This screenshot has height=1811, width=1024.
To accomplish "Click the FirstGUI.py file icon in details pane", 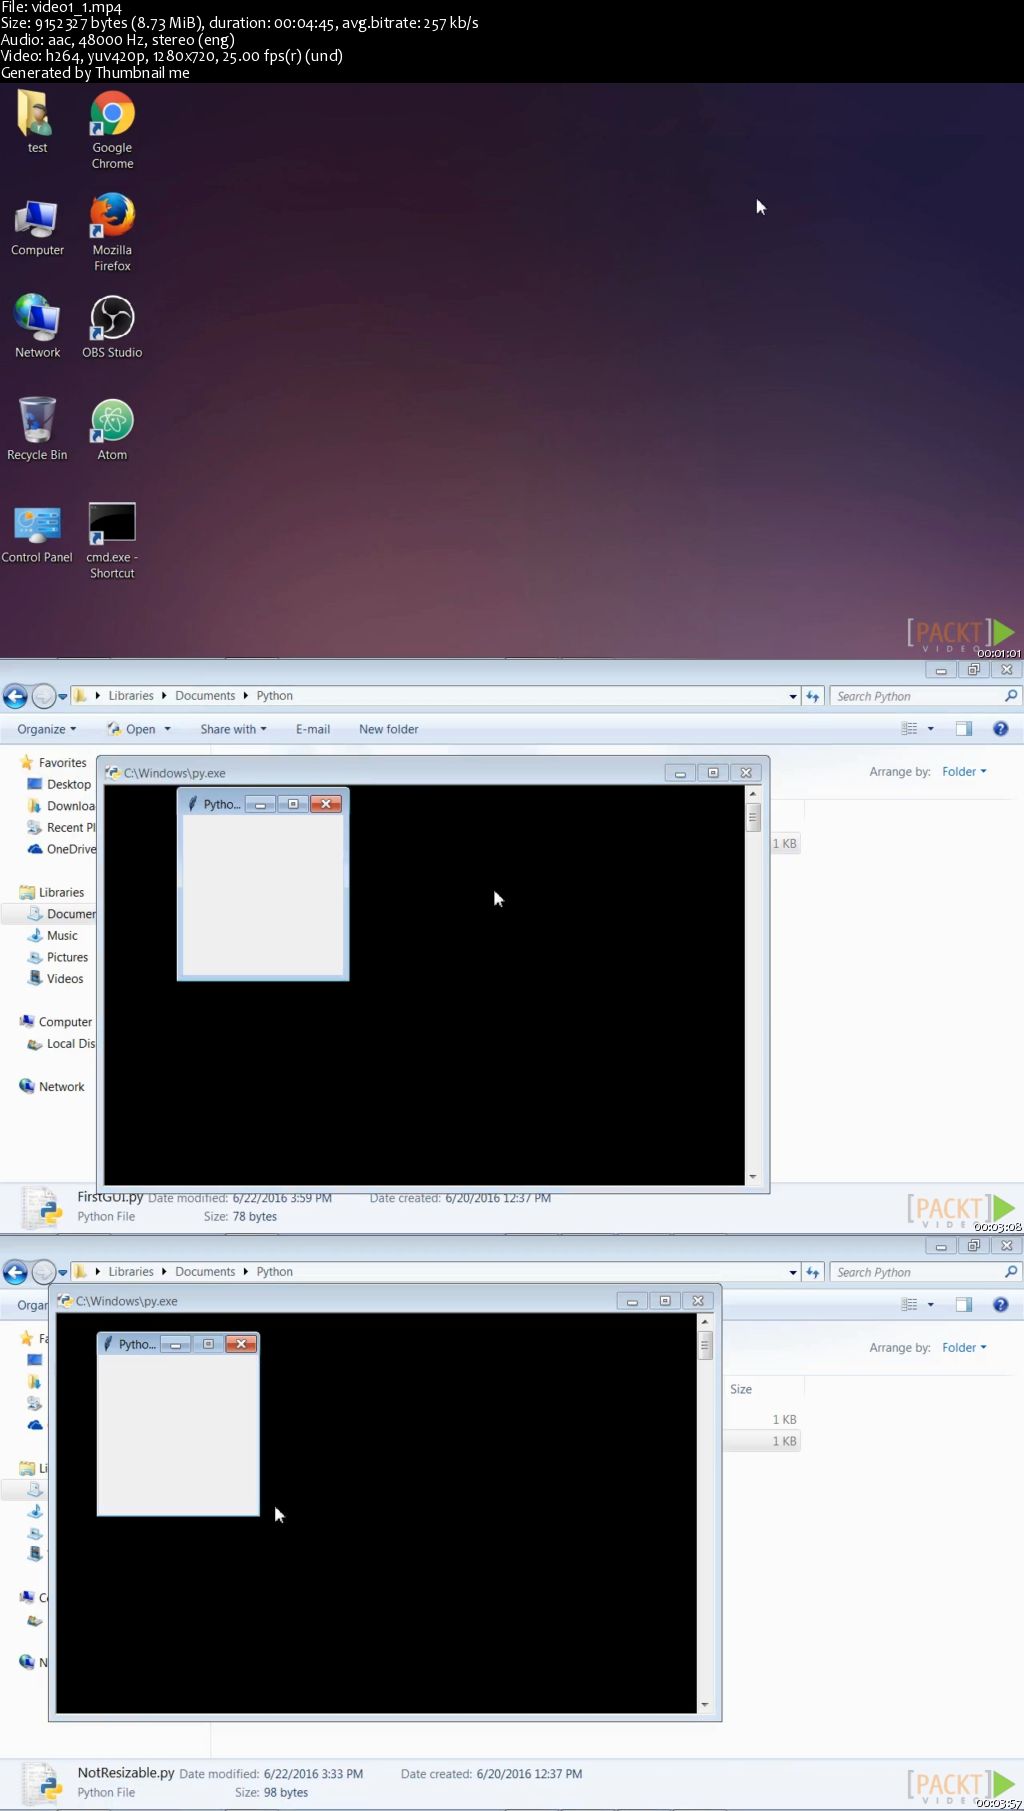I will [x=43, y=1207].
